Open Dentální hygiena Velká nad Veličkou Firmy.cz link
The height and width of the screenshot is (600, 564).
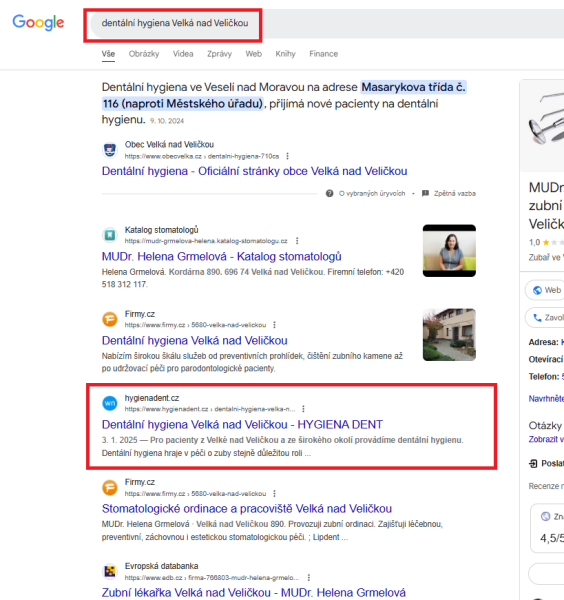click(x=194, y=341)
